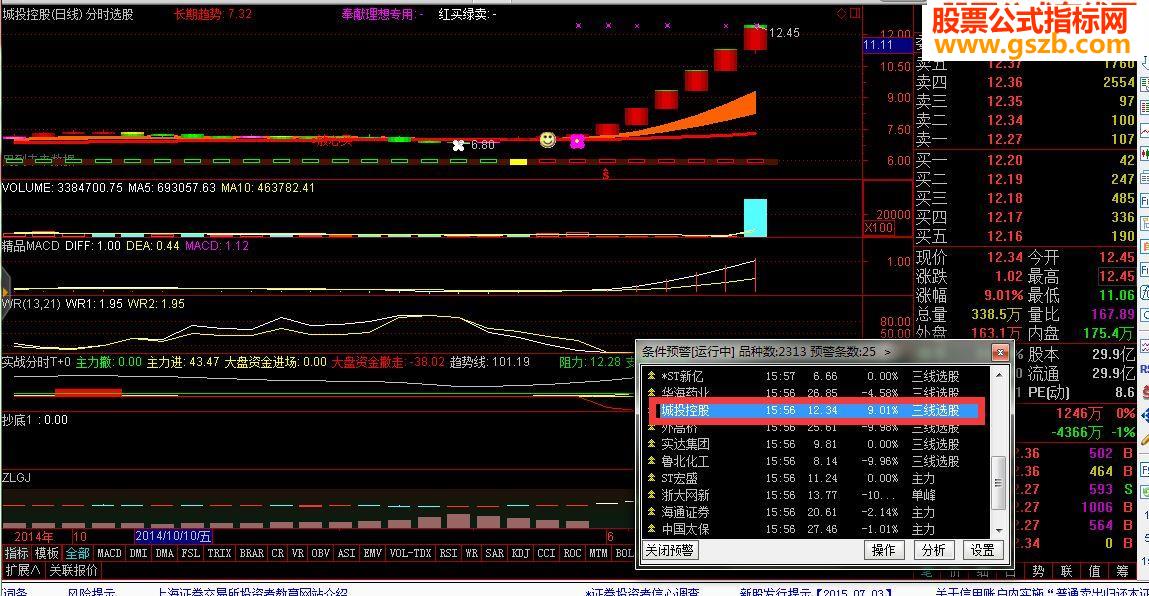Click the 卖一 price 12.27
The width and height of the screenshot is (1149, 596).
(x=1004, y=139)
